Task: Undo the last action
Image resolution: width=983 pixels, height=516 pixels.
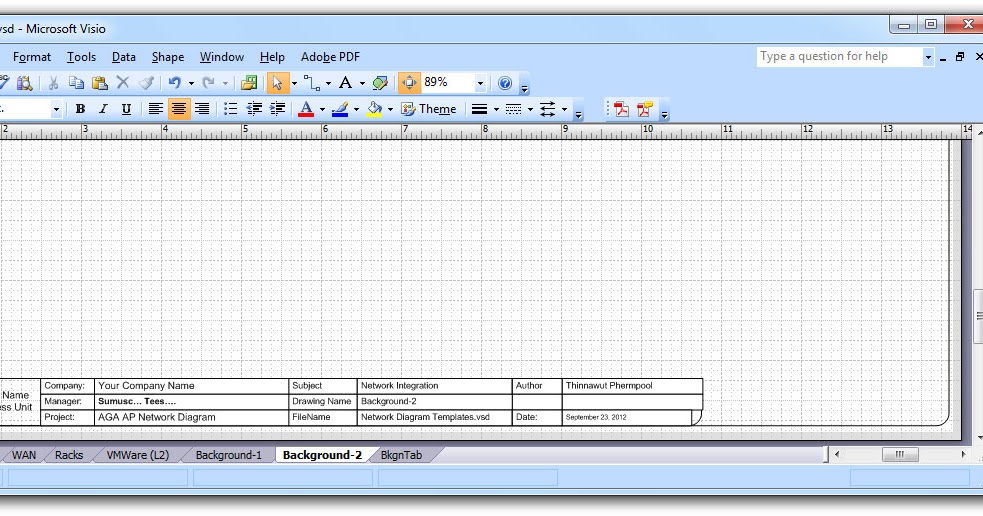Action: [174, 83]
